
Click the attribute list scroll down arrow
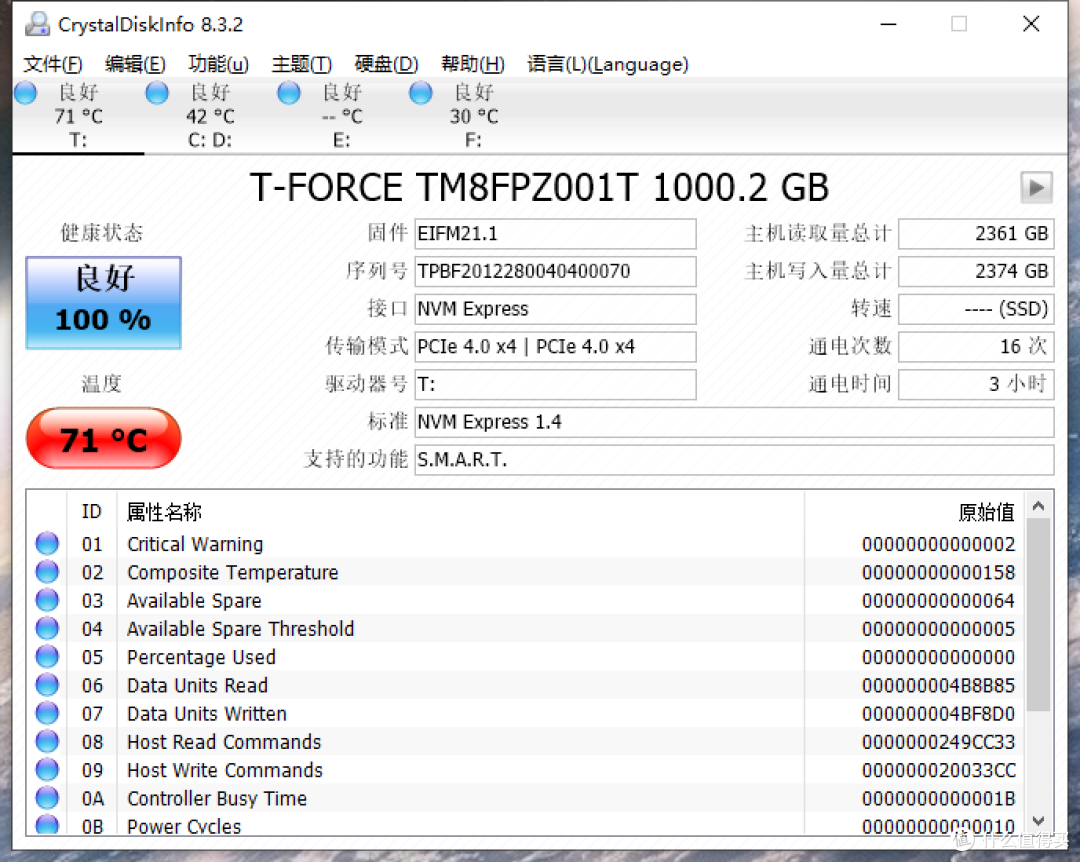click(1038, 821)
